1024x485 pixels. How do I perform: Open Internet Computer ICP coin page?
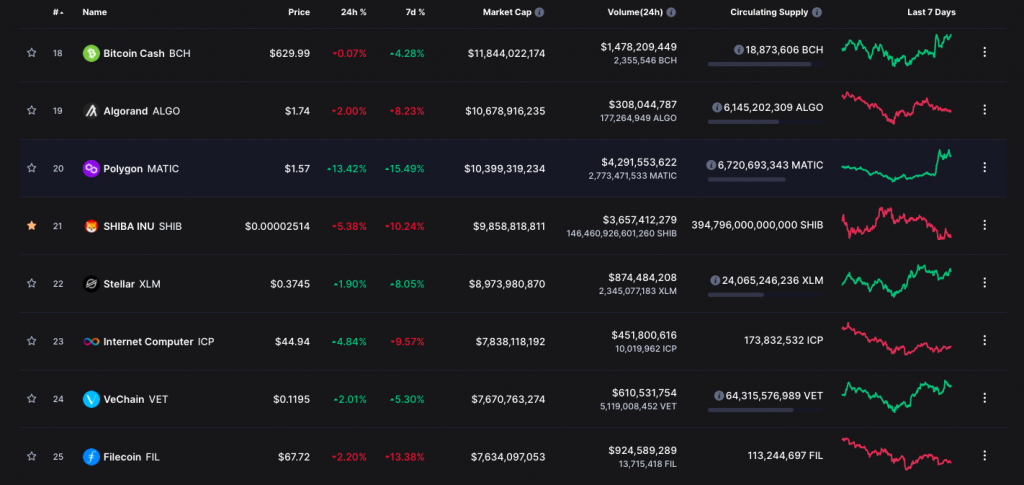[159, 341]
